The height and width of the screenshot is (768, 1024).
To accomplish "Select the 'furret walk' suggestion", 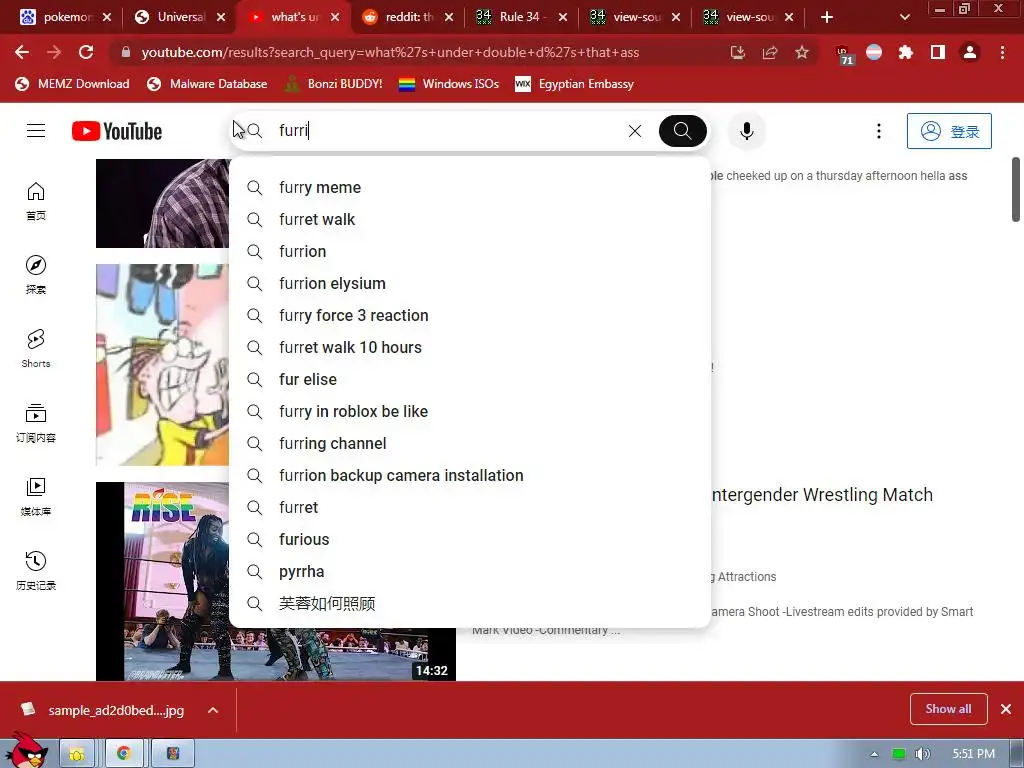I will click(470, 219).
